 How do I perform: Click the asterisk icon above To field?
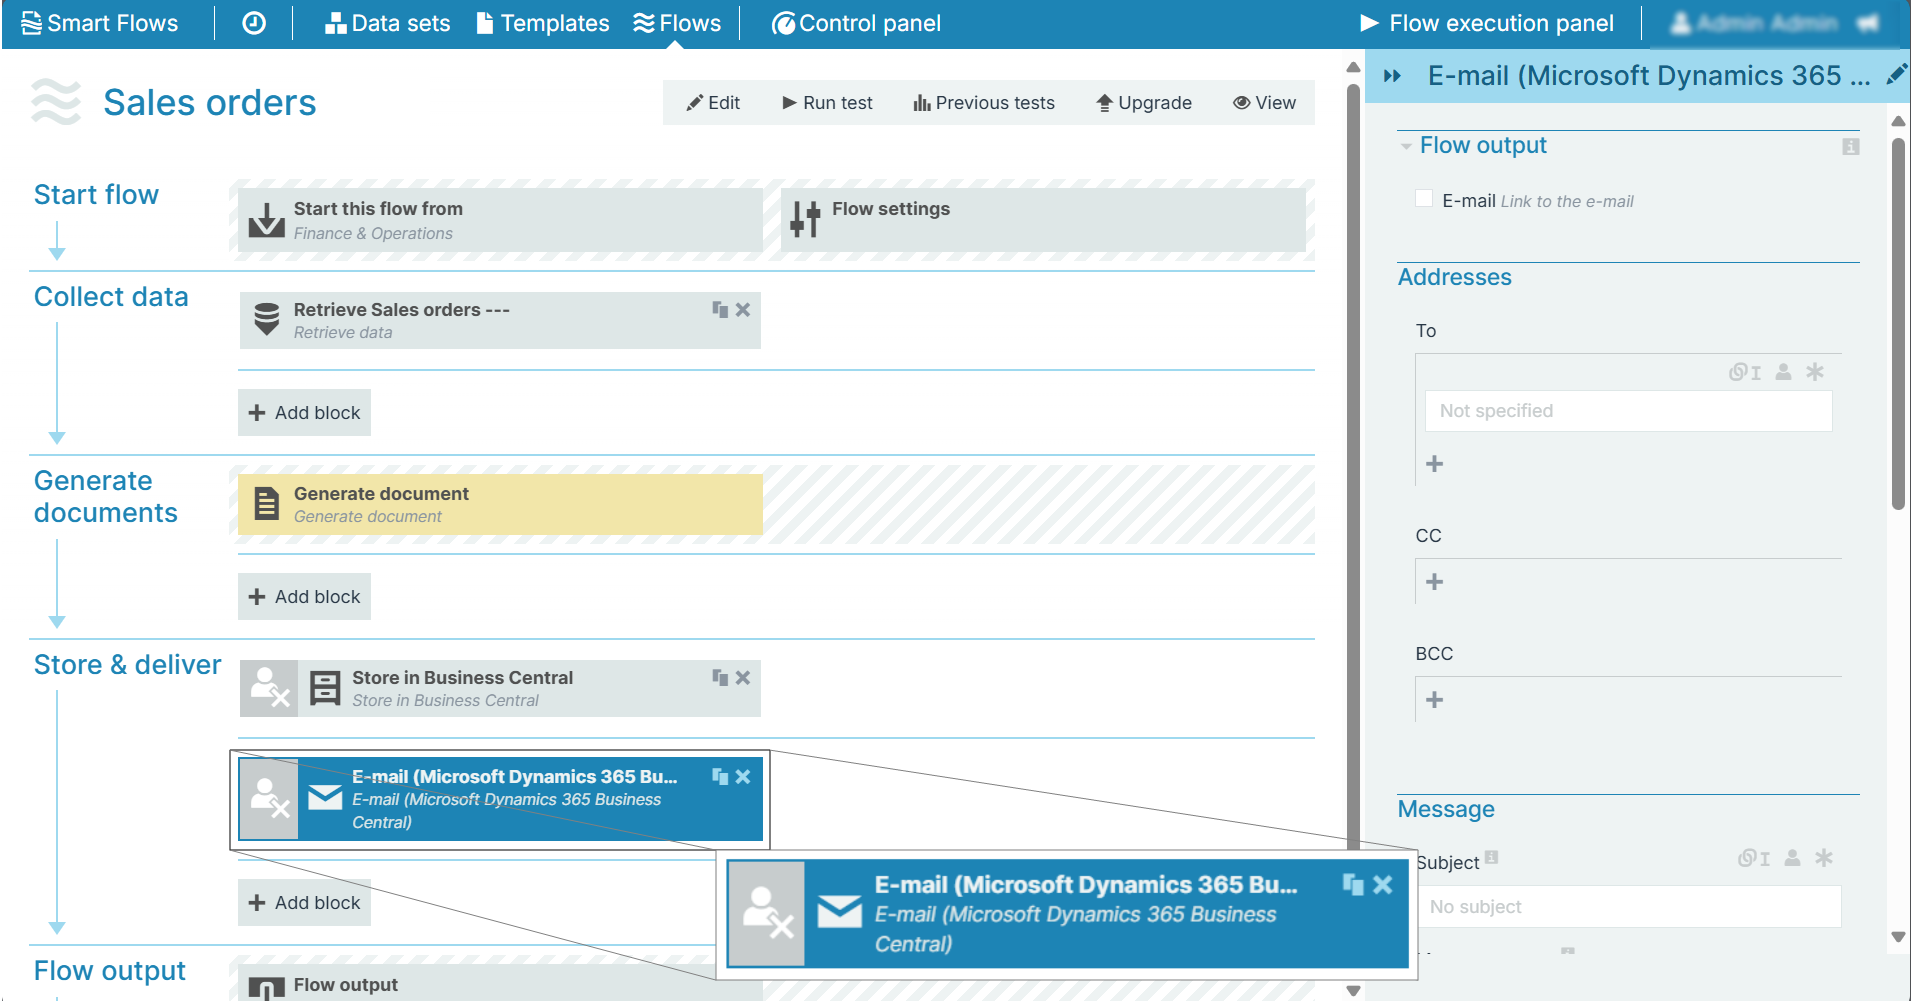click(1815, 372)
